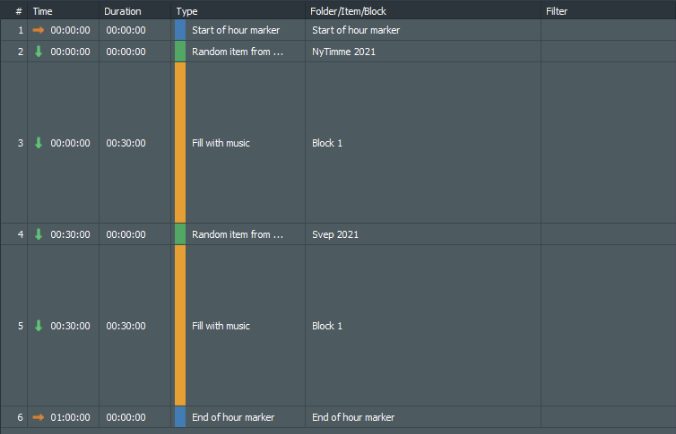Click orange arrow icon in row 1
Image resolution: width=676 pixels, height=434 pixels.
pyautogui.click(x=39, y=30)
